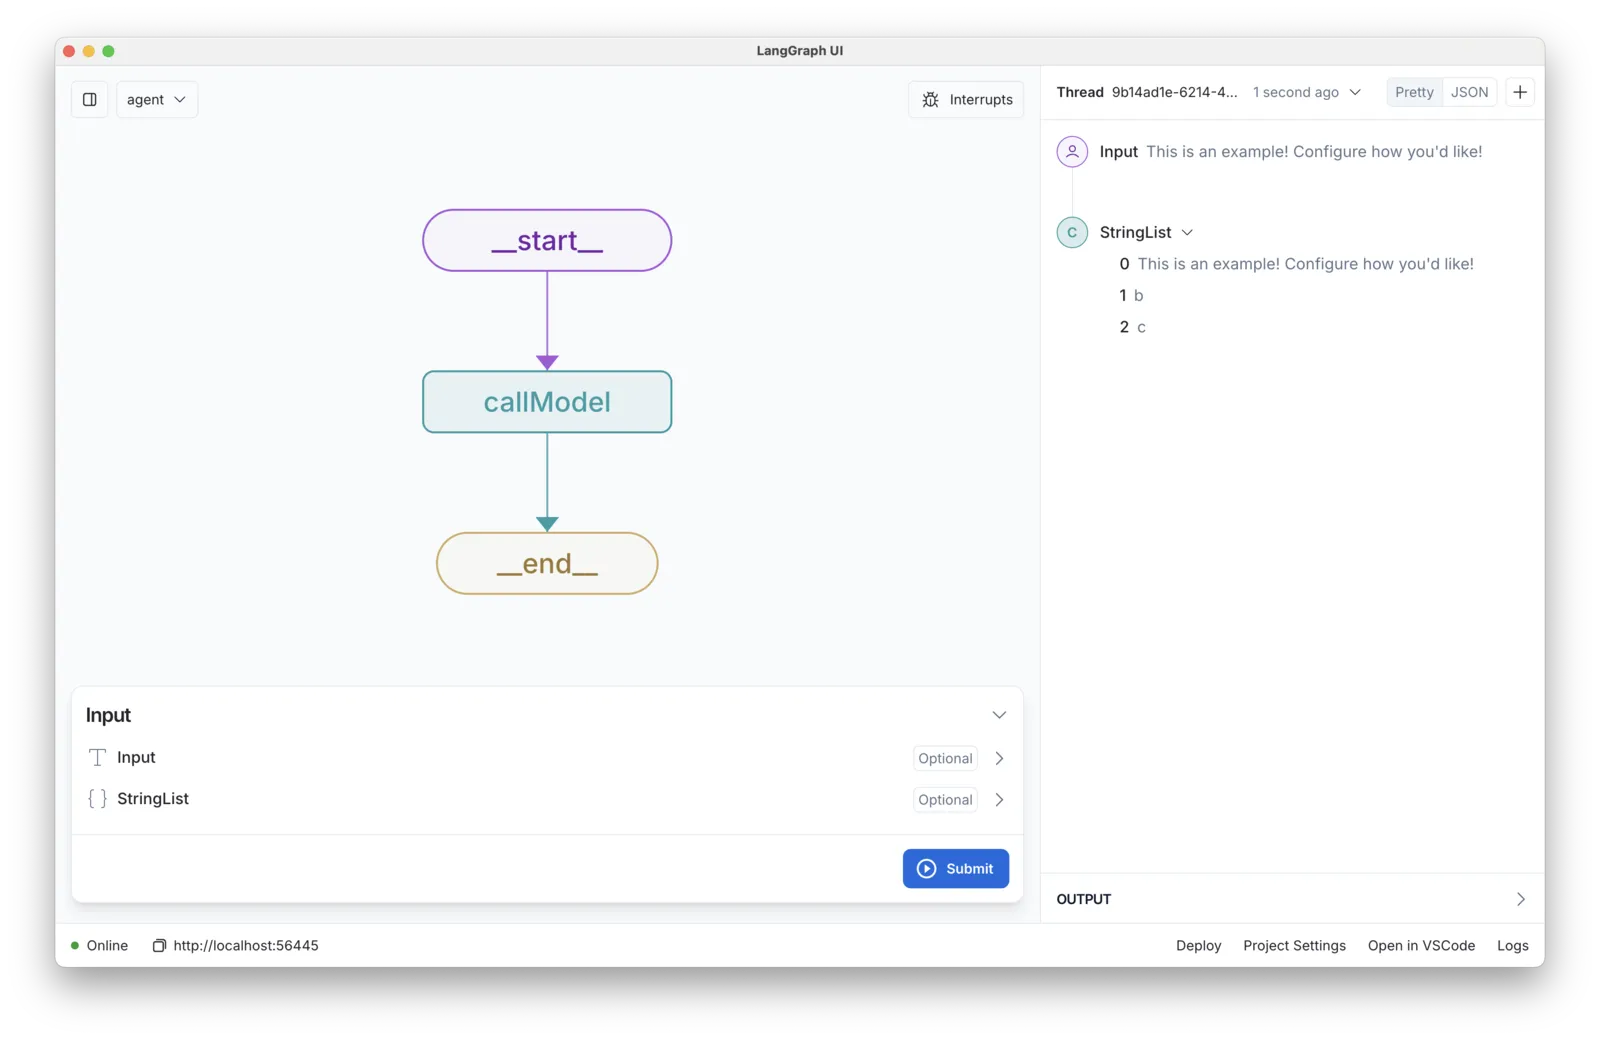
Task: Click the callModel C avatar icon
Action: (1072, 232)
